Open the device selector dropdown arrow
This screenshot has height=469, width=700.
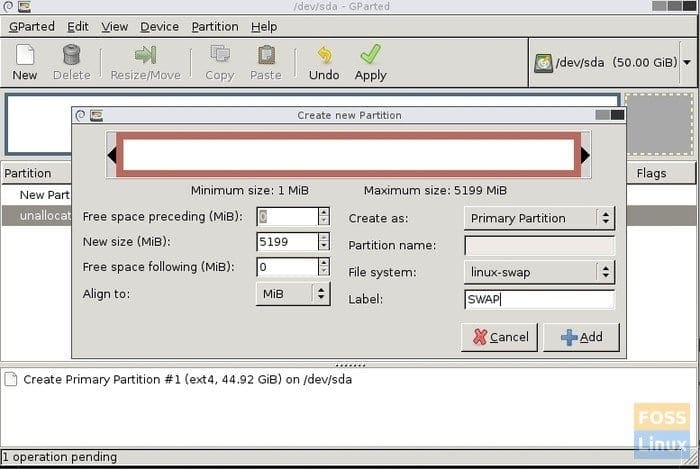(x=687, y=62)
